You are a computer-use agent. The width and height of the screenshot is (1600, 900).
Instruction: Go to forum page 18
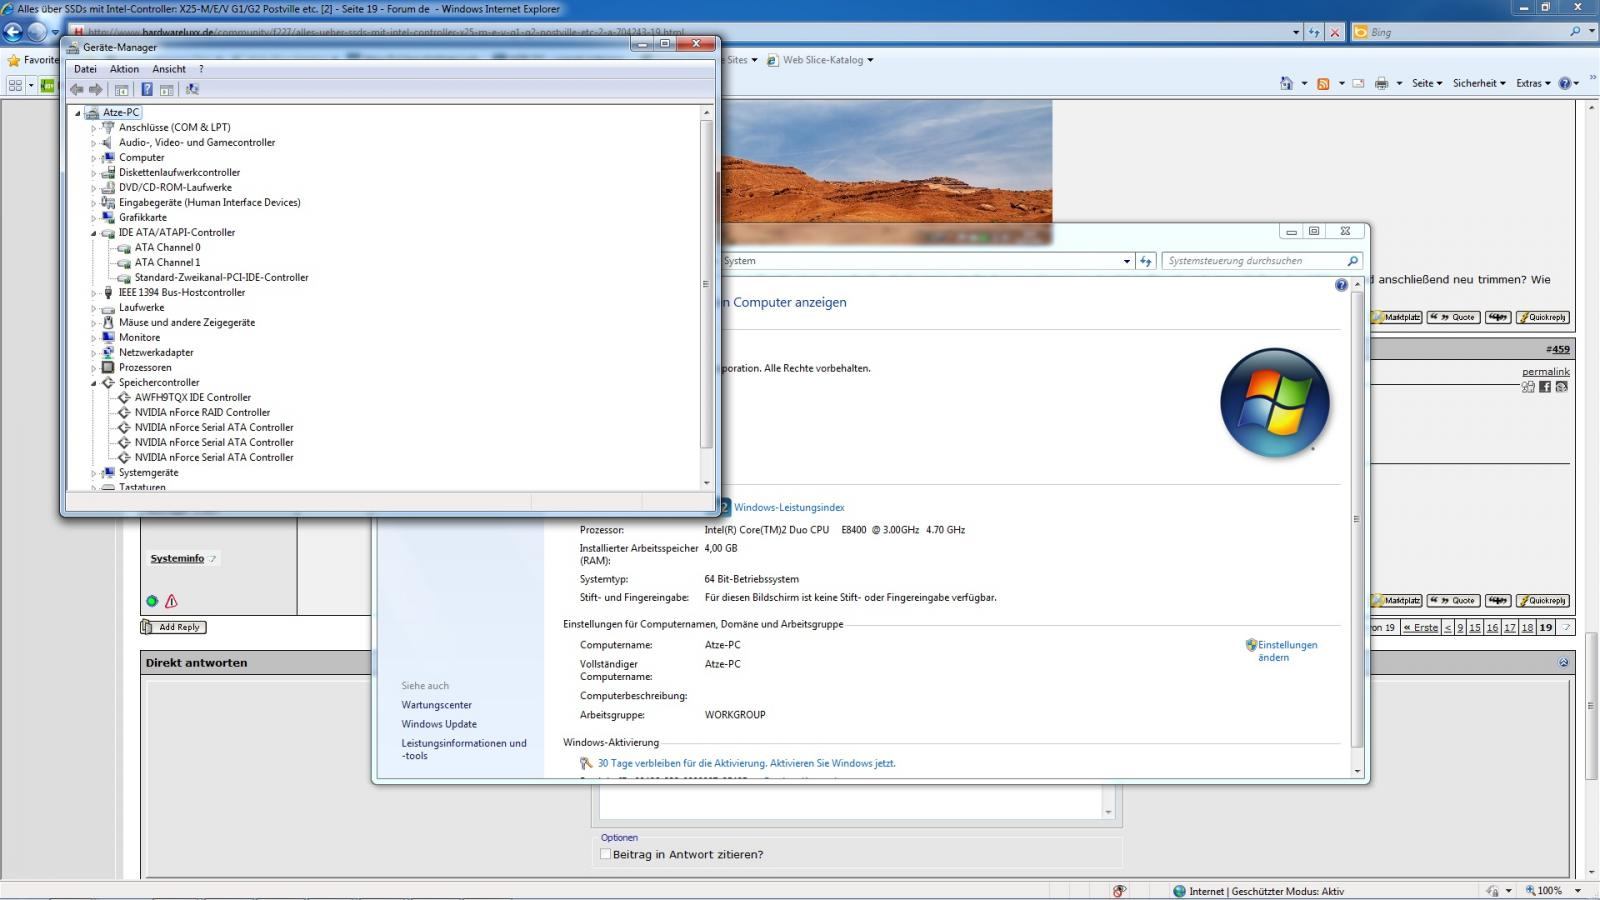[1527, 627]
